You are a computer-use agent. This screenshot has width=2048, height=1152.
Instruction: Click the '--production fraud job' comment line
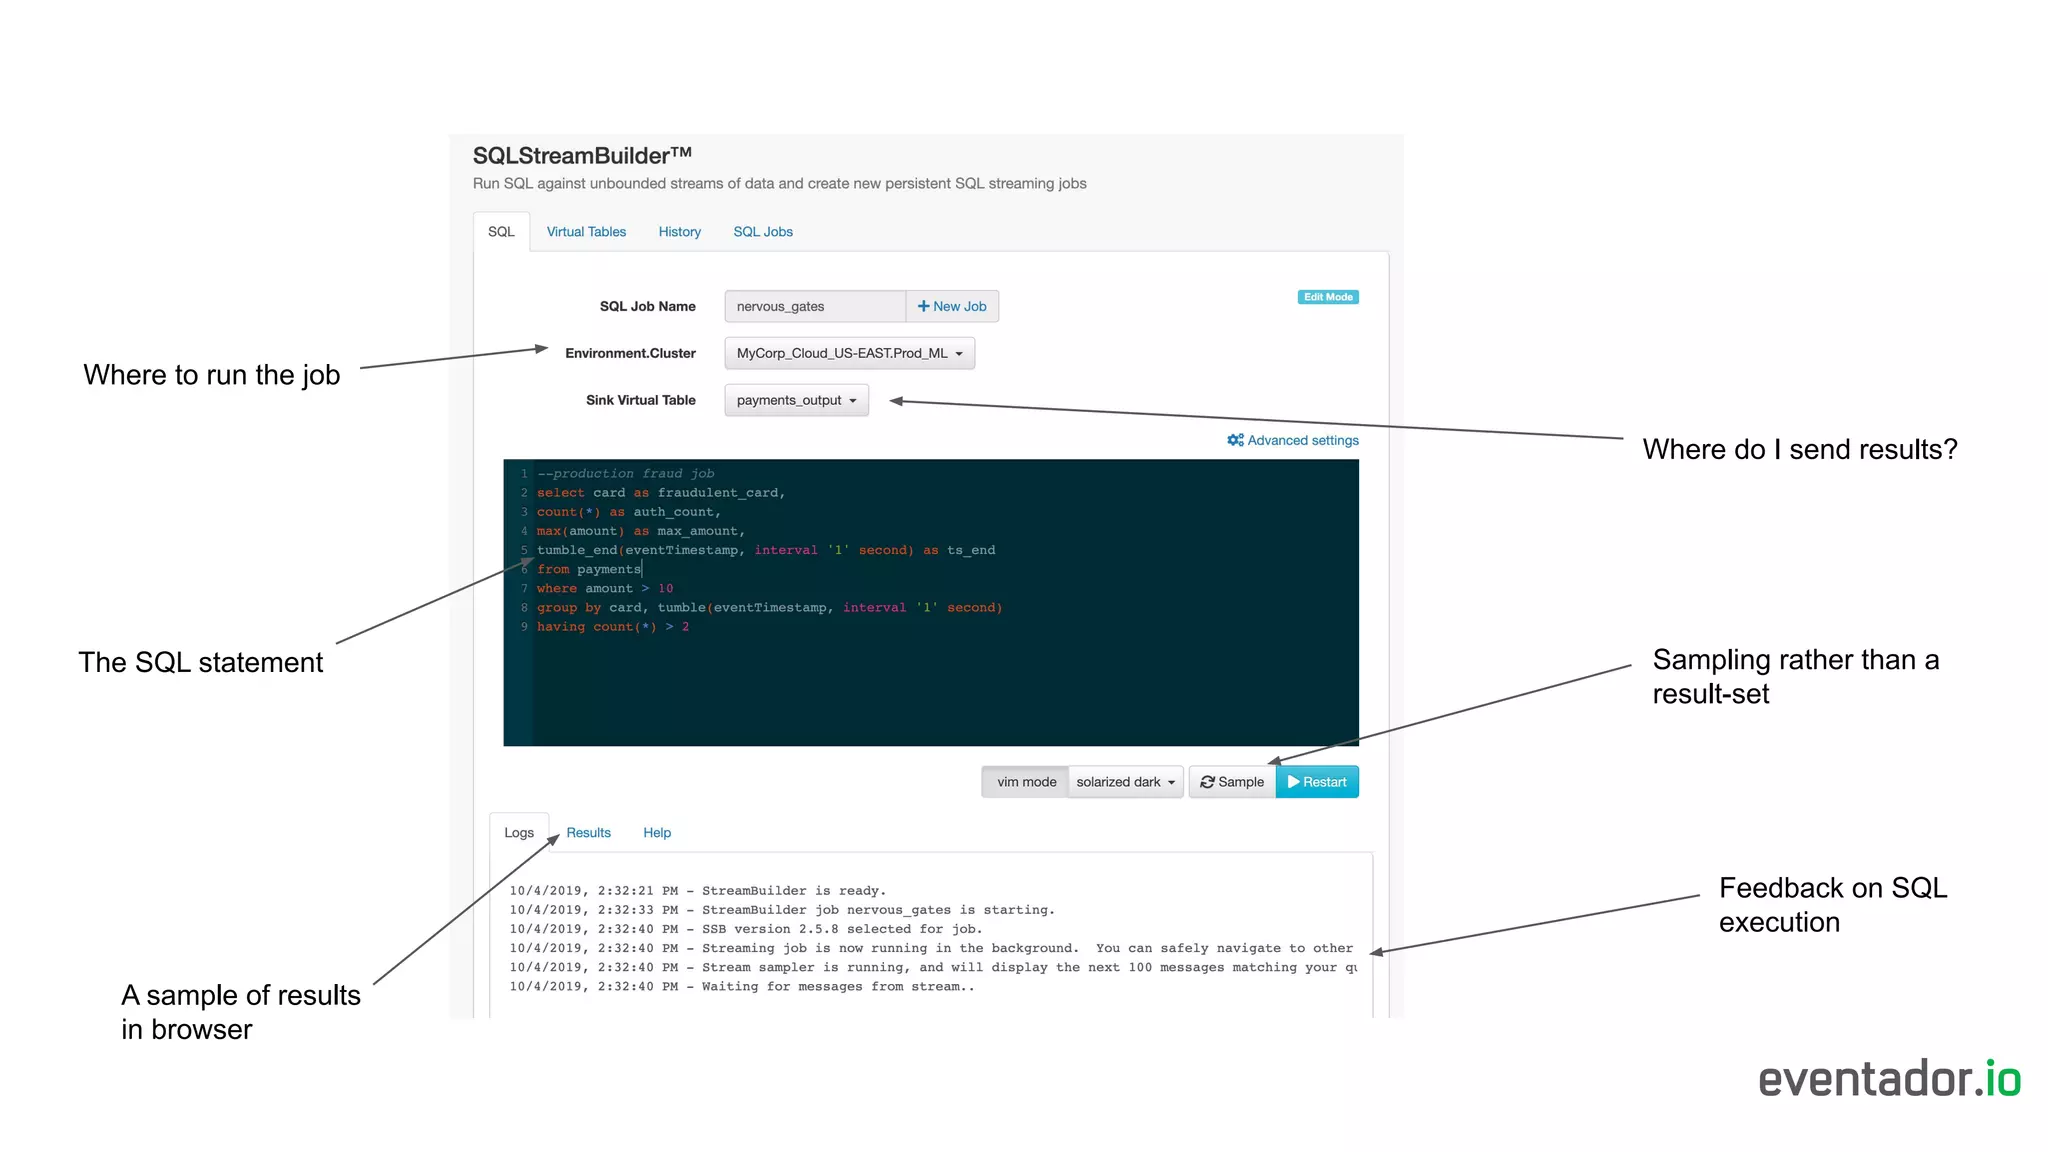(626, 474)
